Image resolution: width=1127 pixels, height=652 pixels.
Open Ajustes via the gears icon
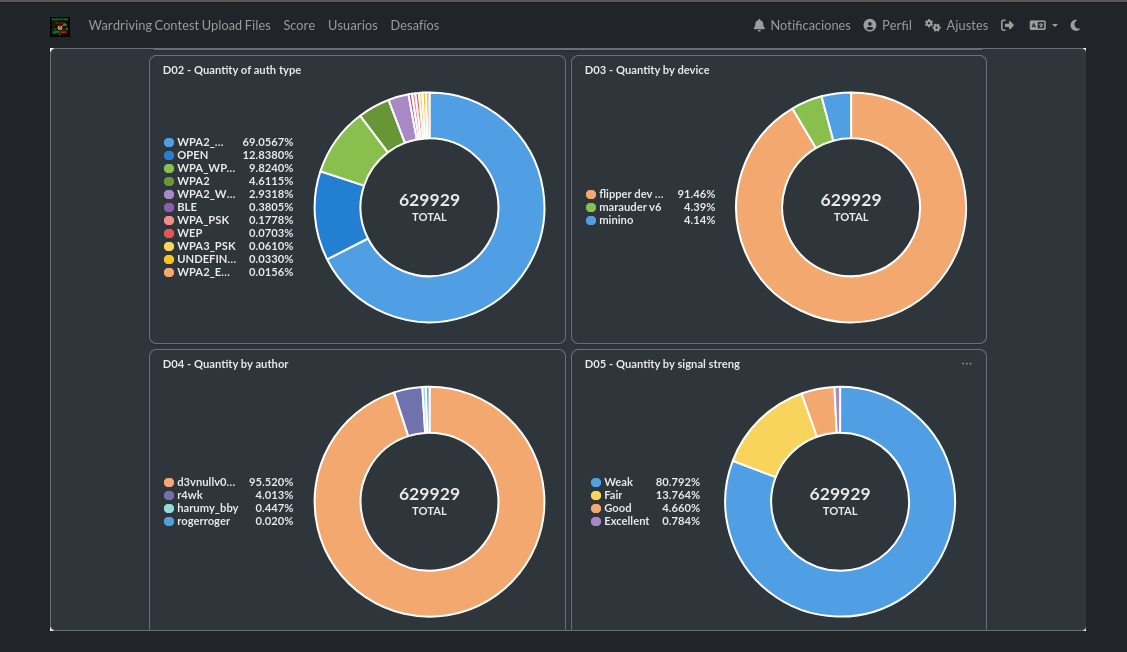(x=932, y=26)
